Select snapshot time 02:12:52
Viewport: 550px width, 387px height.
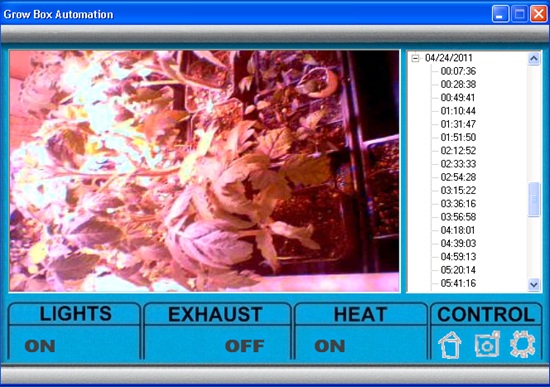point(458,151)
